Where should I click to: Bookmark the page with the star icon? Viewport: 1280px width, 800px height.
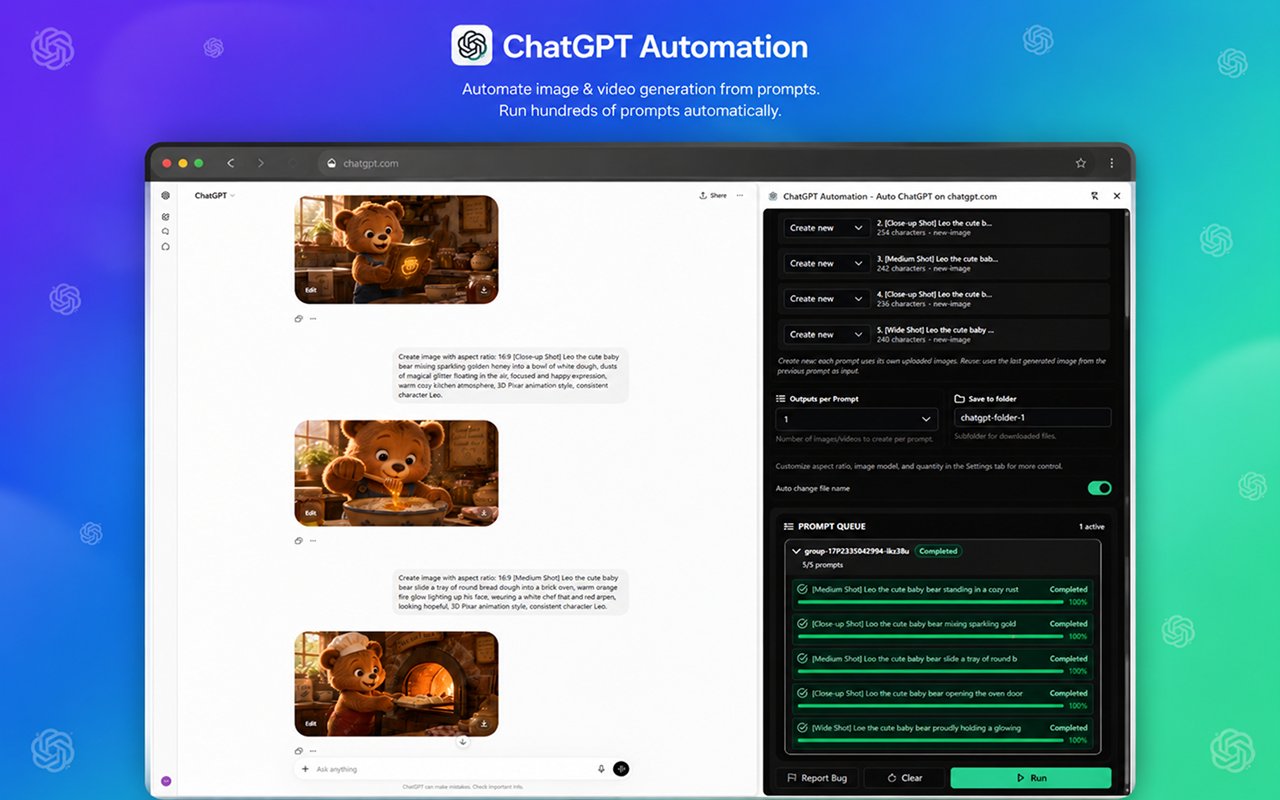pyautogui.click(x=1081, y=163)
